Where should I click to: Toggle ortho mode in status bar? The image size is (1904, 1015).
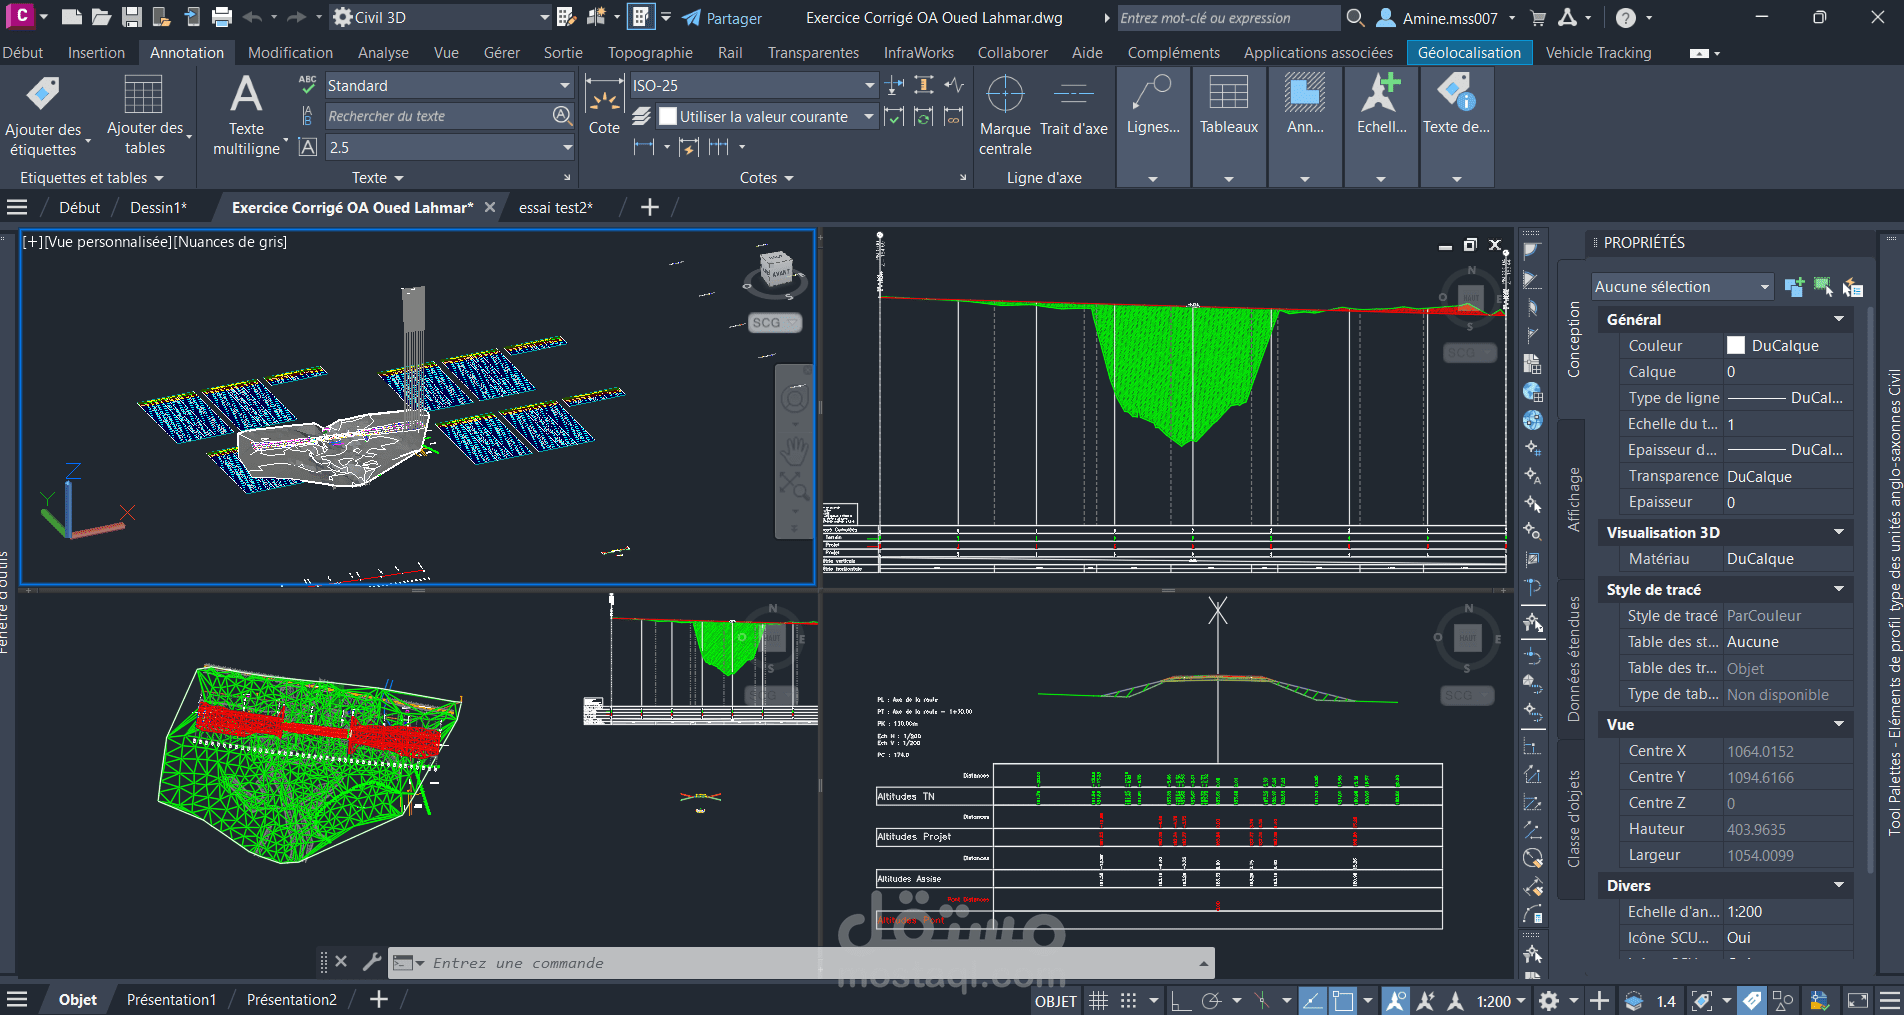click(x=1181, y=1000)
